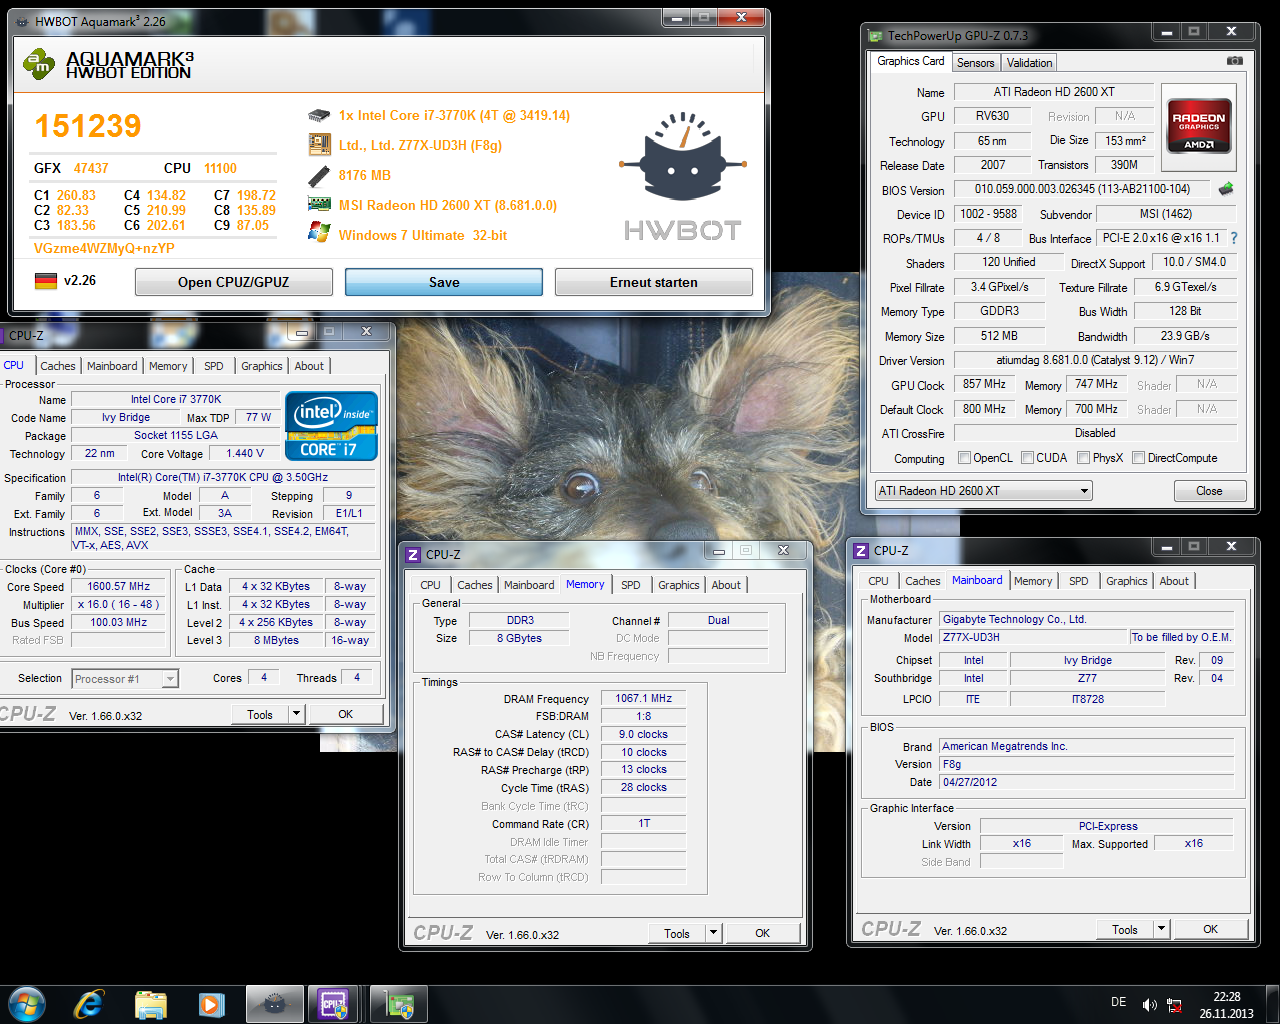Toggle the CUDA checkbox in GPU-Z
The image size is (1280, 1024).
click(1027, 458)
